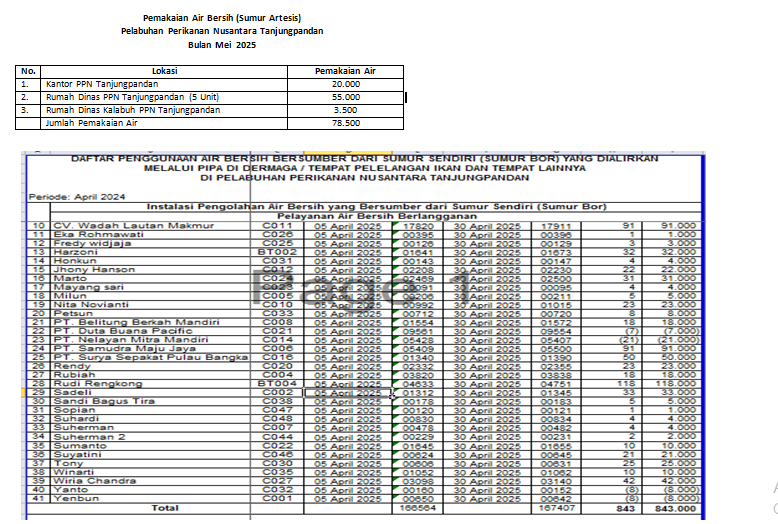Click 'PT. Surya Sepakat Pulau Bangka' name cell
Viewport: 778px width, 524px height.
(x=151, y=358)
